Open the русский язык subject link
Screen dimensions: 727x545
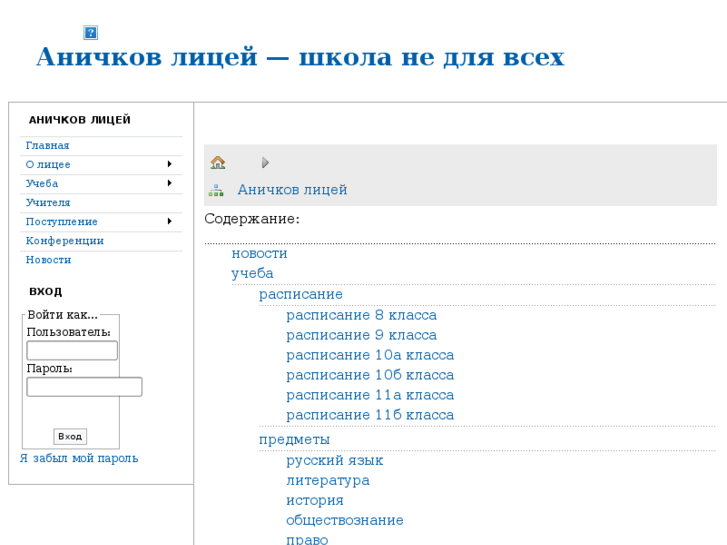[334, 461]
